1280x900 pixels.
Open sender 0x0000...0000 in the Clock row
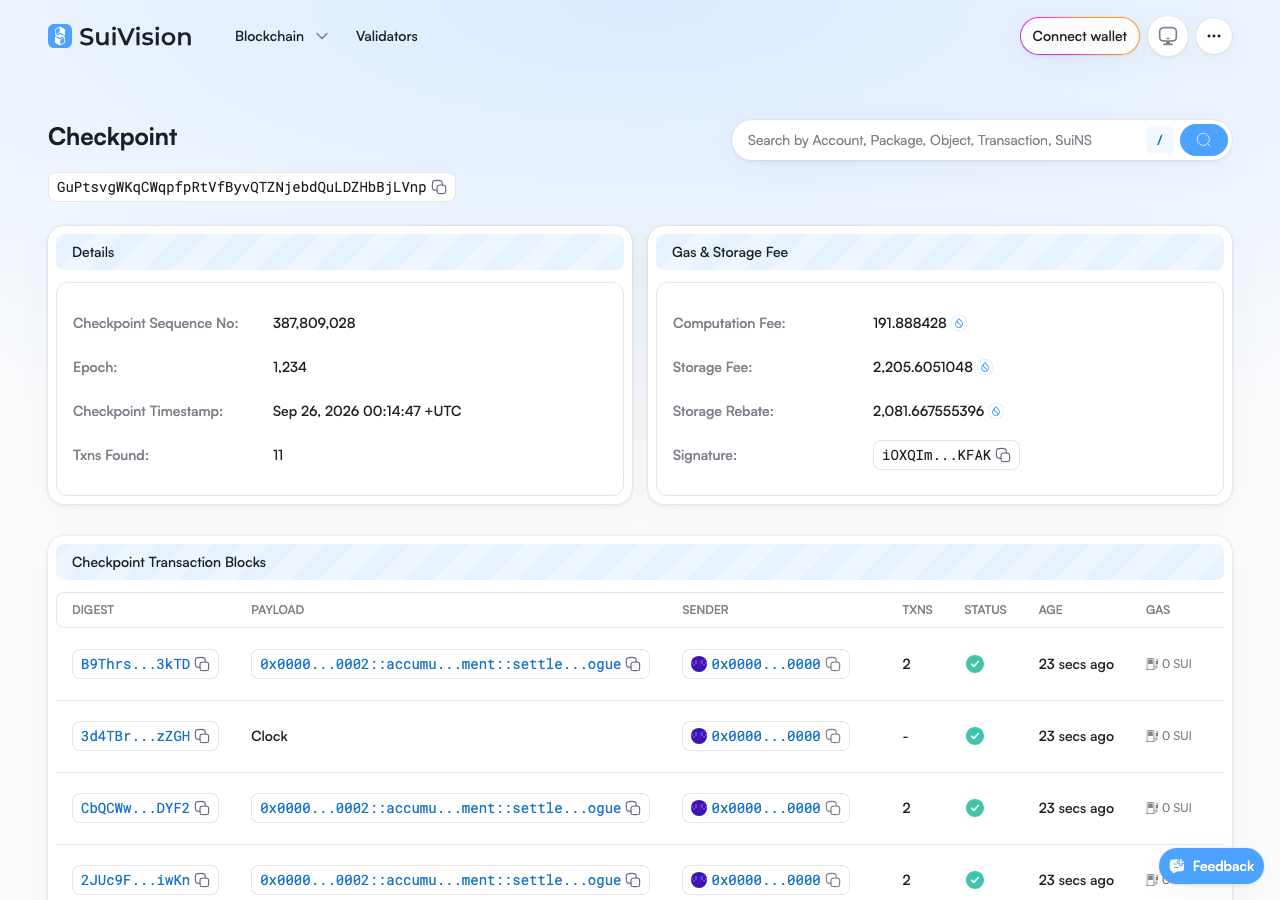(x=766, y=736)
